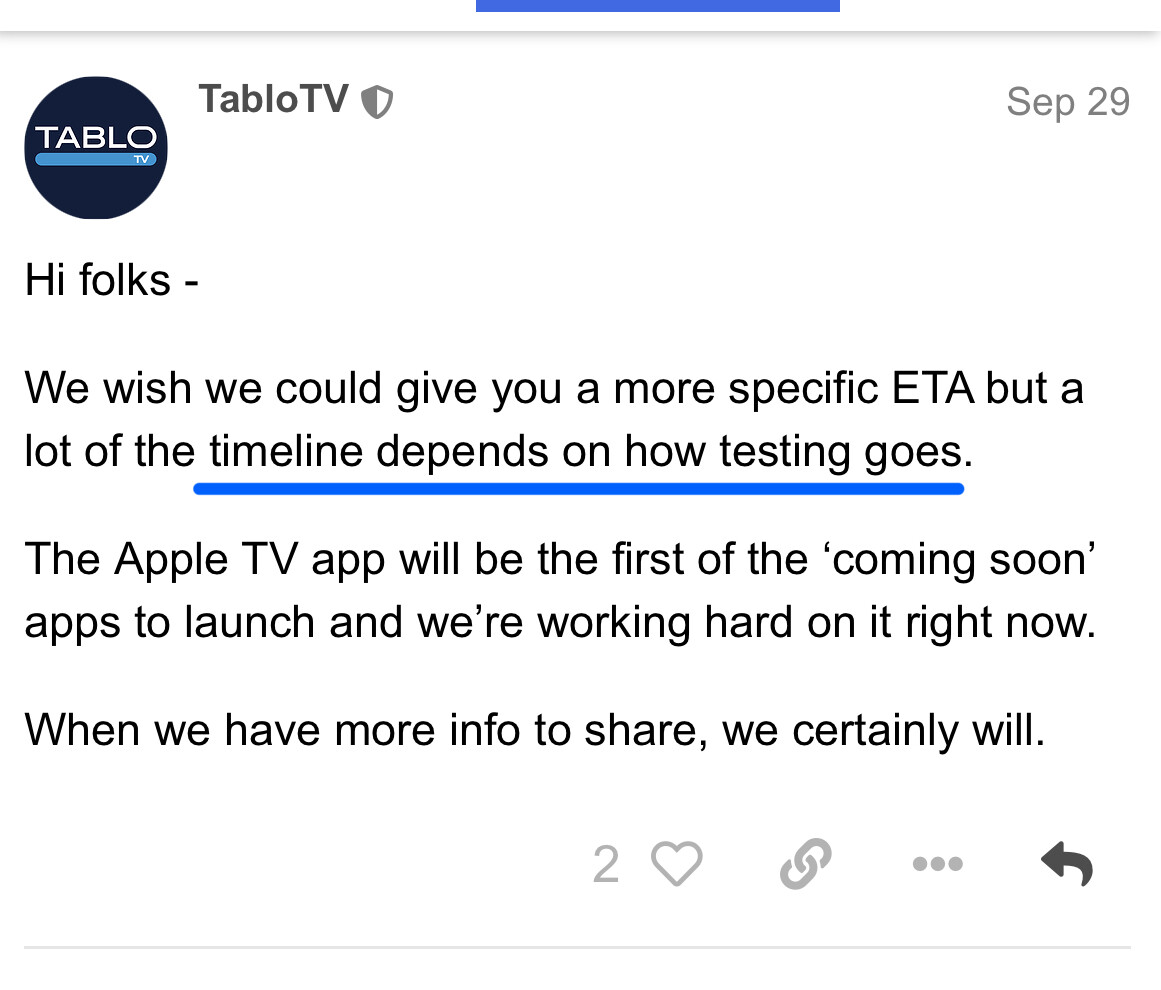The width and height of the screenshot is (1161, 990).
Task: Click the blue underline beneath 'timeline depends'
Action: (578, 489)
